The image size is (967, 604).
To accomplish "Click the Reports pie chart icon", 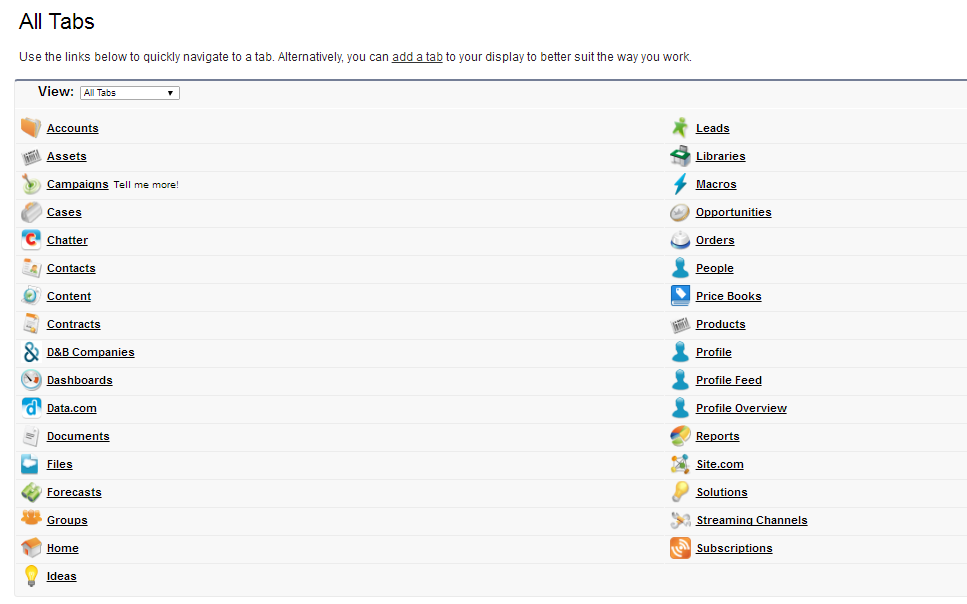I will coord(680,436).
